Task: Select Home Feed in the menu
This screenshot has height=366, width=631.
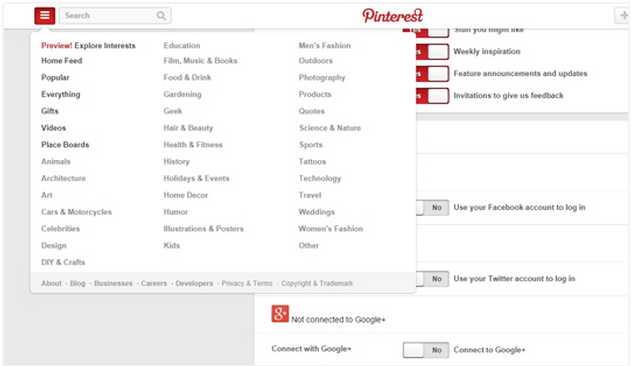Action: pyautogui.click(x=62, y=61)
